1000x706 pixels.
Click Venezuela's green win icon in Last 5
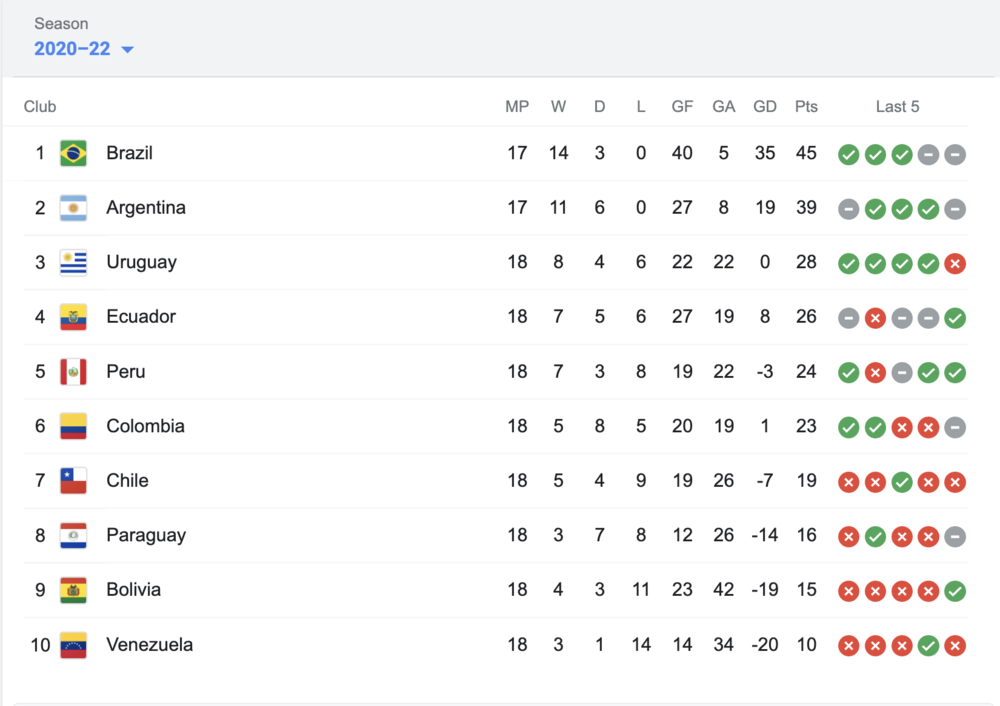point(928,646)
